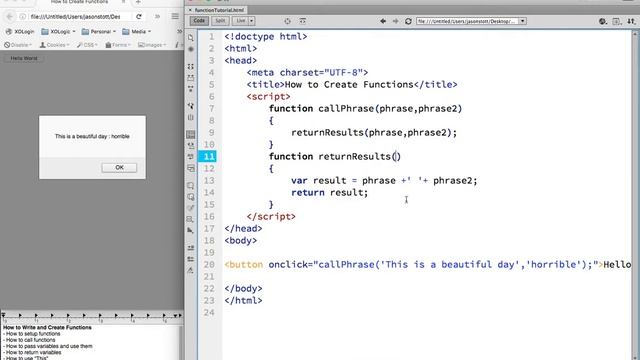The height and width of the screenshot is (360, 640).
Task: Click the Collapse Selection icon
Action: click(191, 78)
